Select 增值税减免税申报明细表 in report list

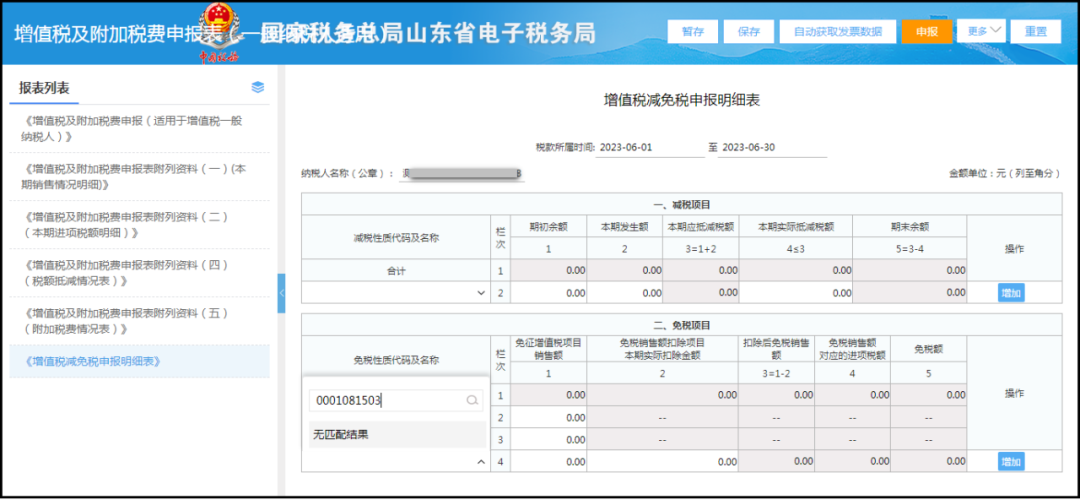click(139, 361)
